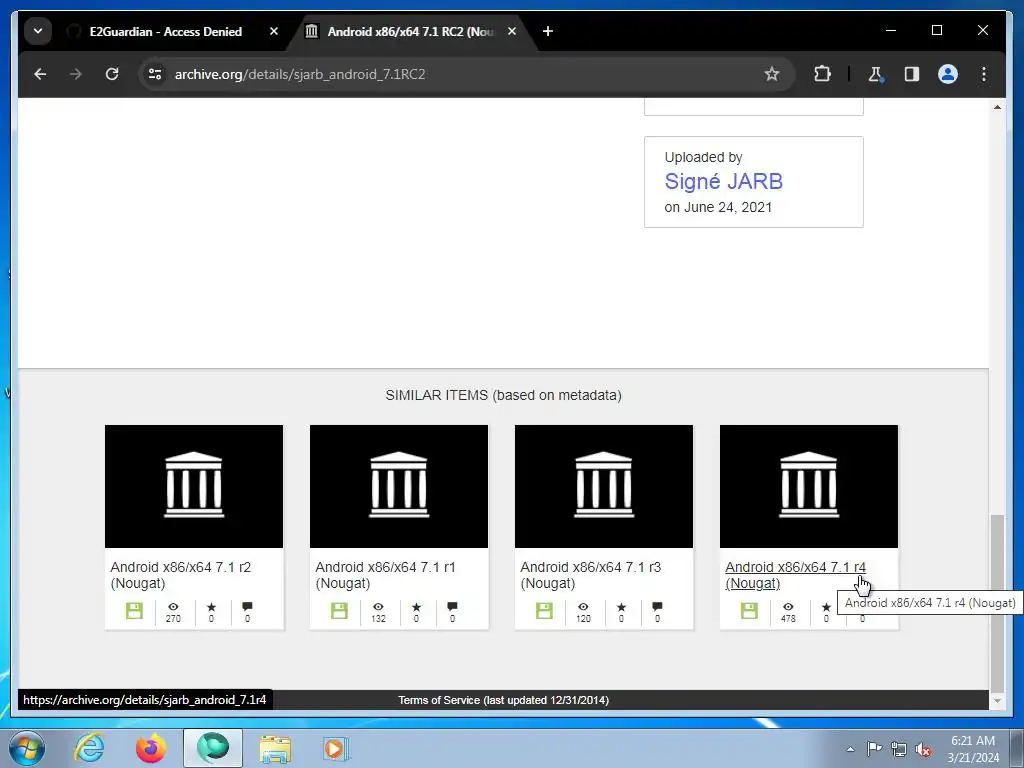Launch Firefox from the taskbar
Screen dimensions: 1024x768
pos(151,748)
